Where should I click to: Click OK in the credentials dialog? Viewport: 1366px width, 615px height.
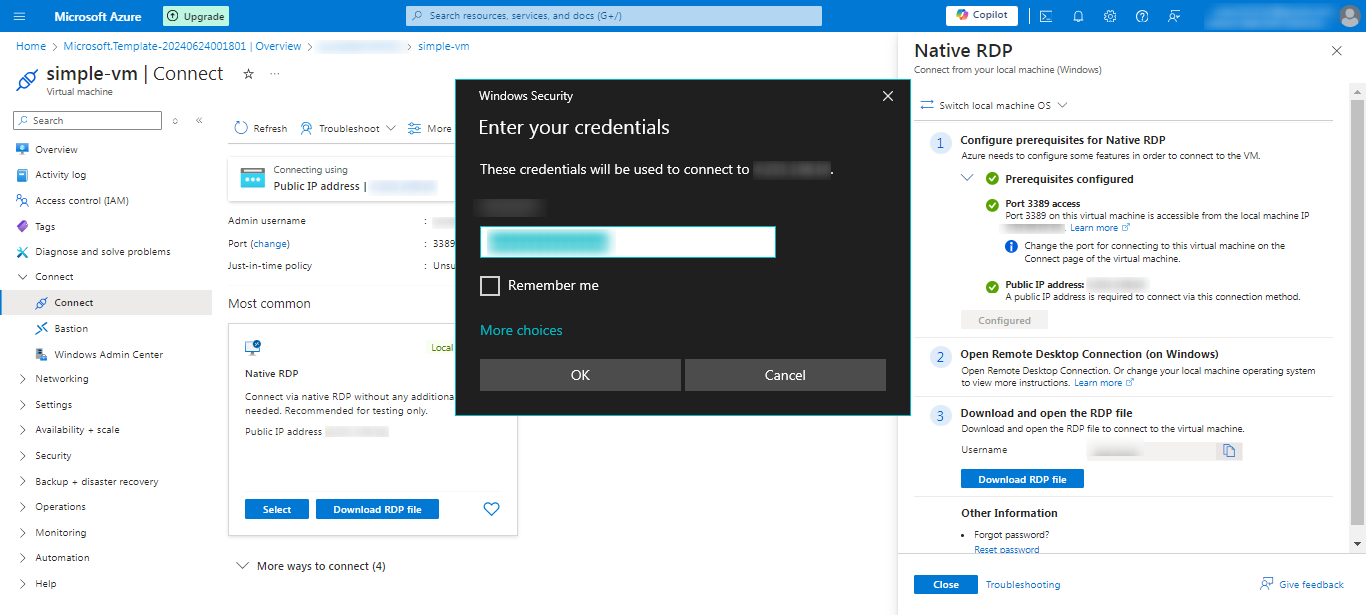[x=580, y=375]
